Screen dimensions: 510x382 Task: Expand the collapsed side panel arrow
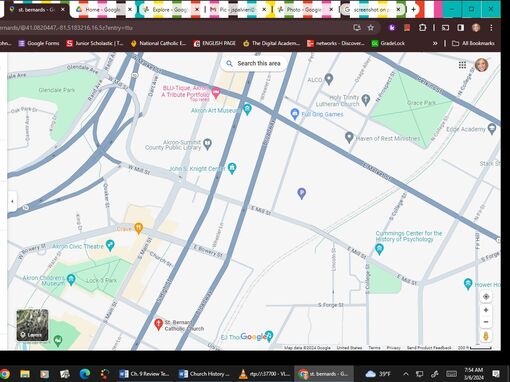pos(12,201)
